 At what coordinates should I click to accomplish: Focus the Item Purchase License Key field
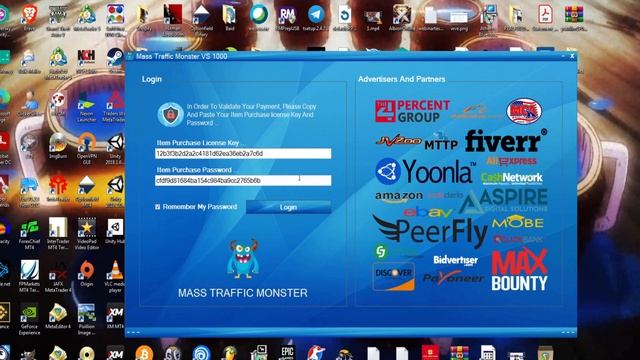click(243, 153)
